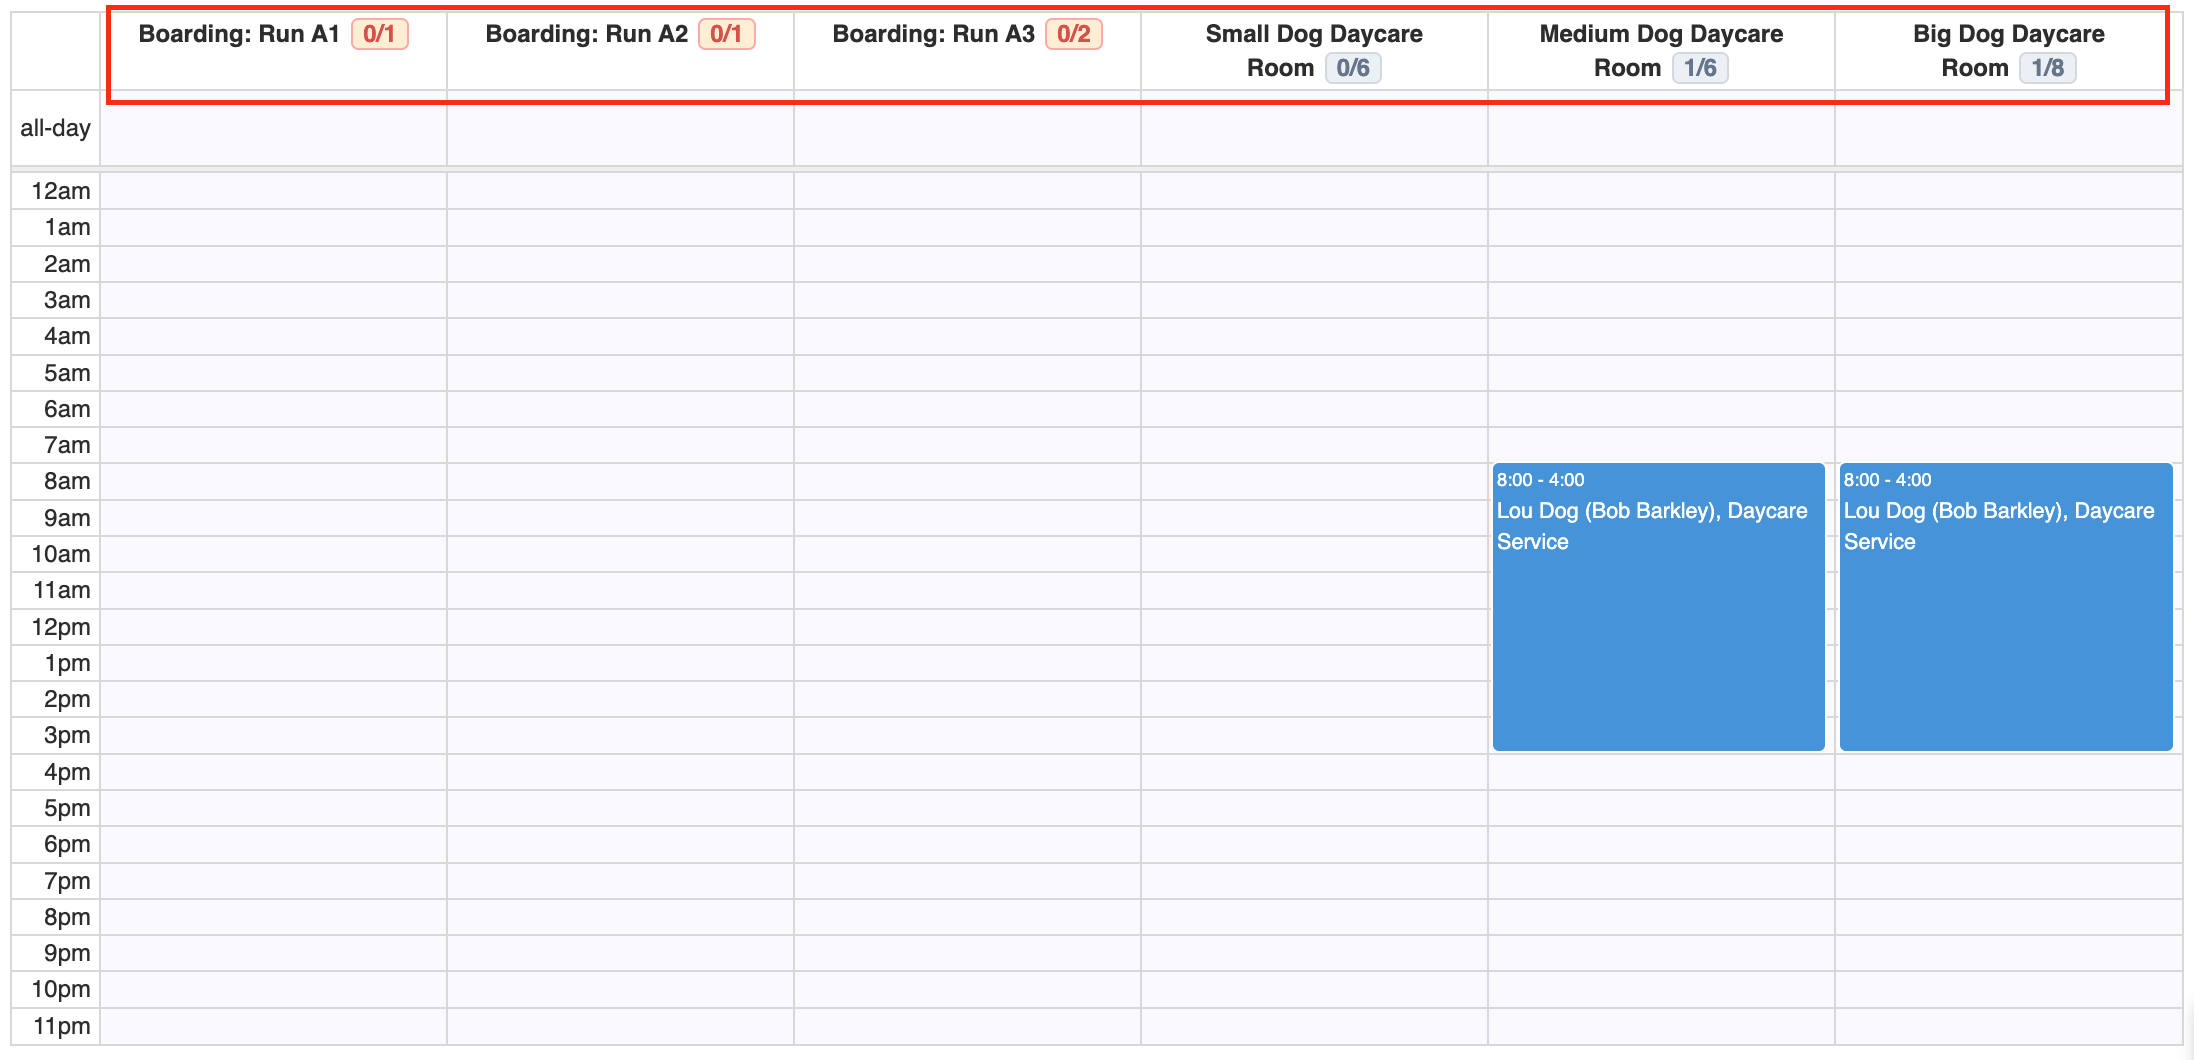Open Lou Dog appointment in Medium Dog Daycare
The height and width of the screenshot is (1060, 2194).
coord(1658,606)
